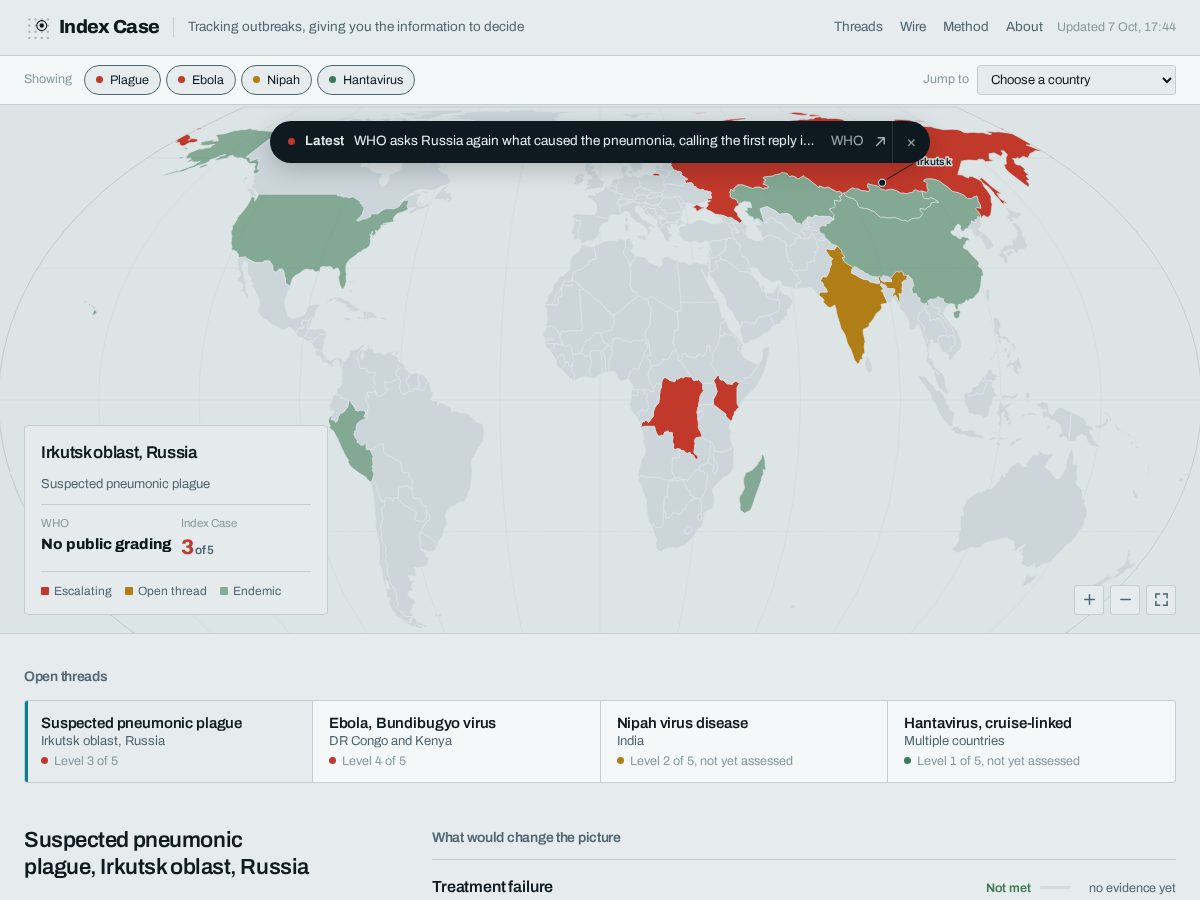1200x900 pixels.
Task: Expand map to fullscreen
Action: click(x=1161, y=600)
